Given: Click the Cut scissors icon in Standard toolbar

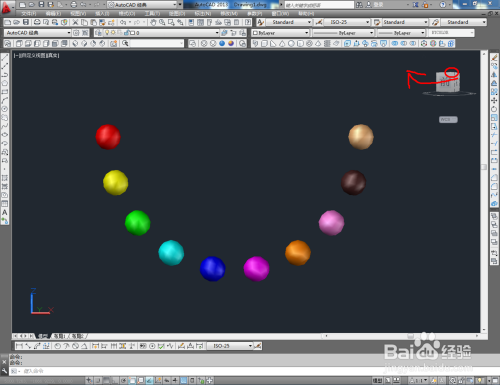Looking at the screenshot, I should 75,22.
